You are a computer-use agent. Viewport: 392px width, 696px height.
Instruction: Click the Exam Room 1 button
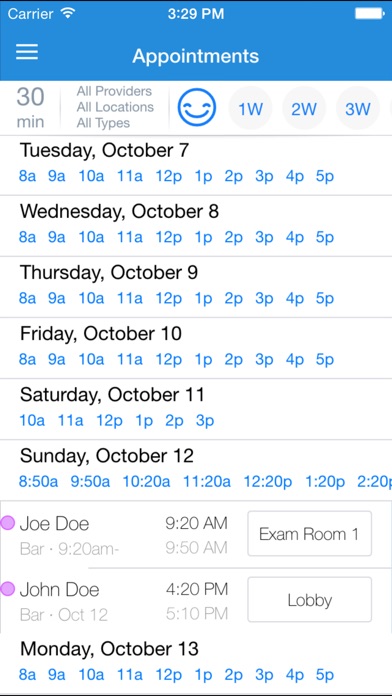[x=309, y=534]
